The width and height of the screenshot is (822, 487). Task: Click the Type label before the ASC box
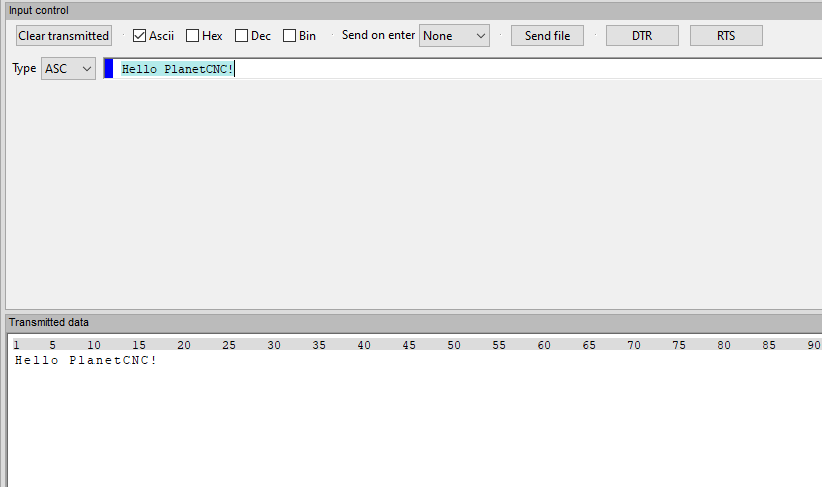[24, 68]
